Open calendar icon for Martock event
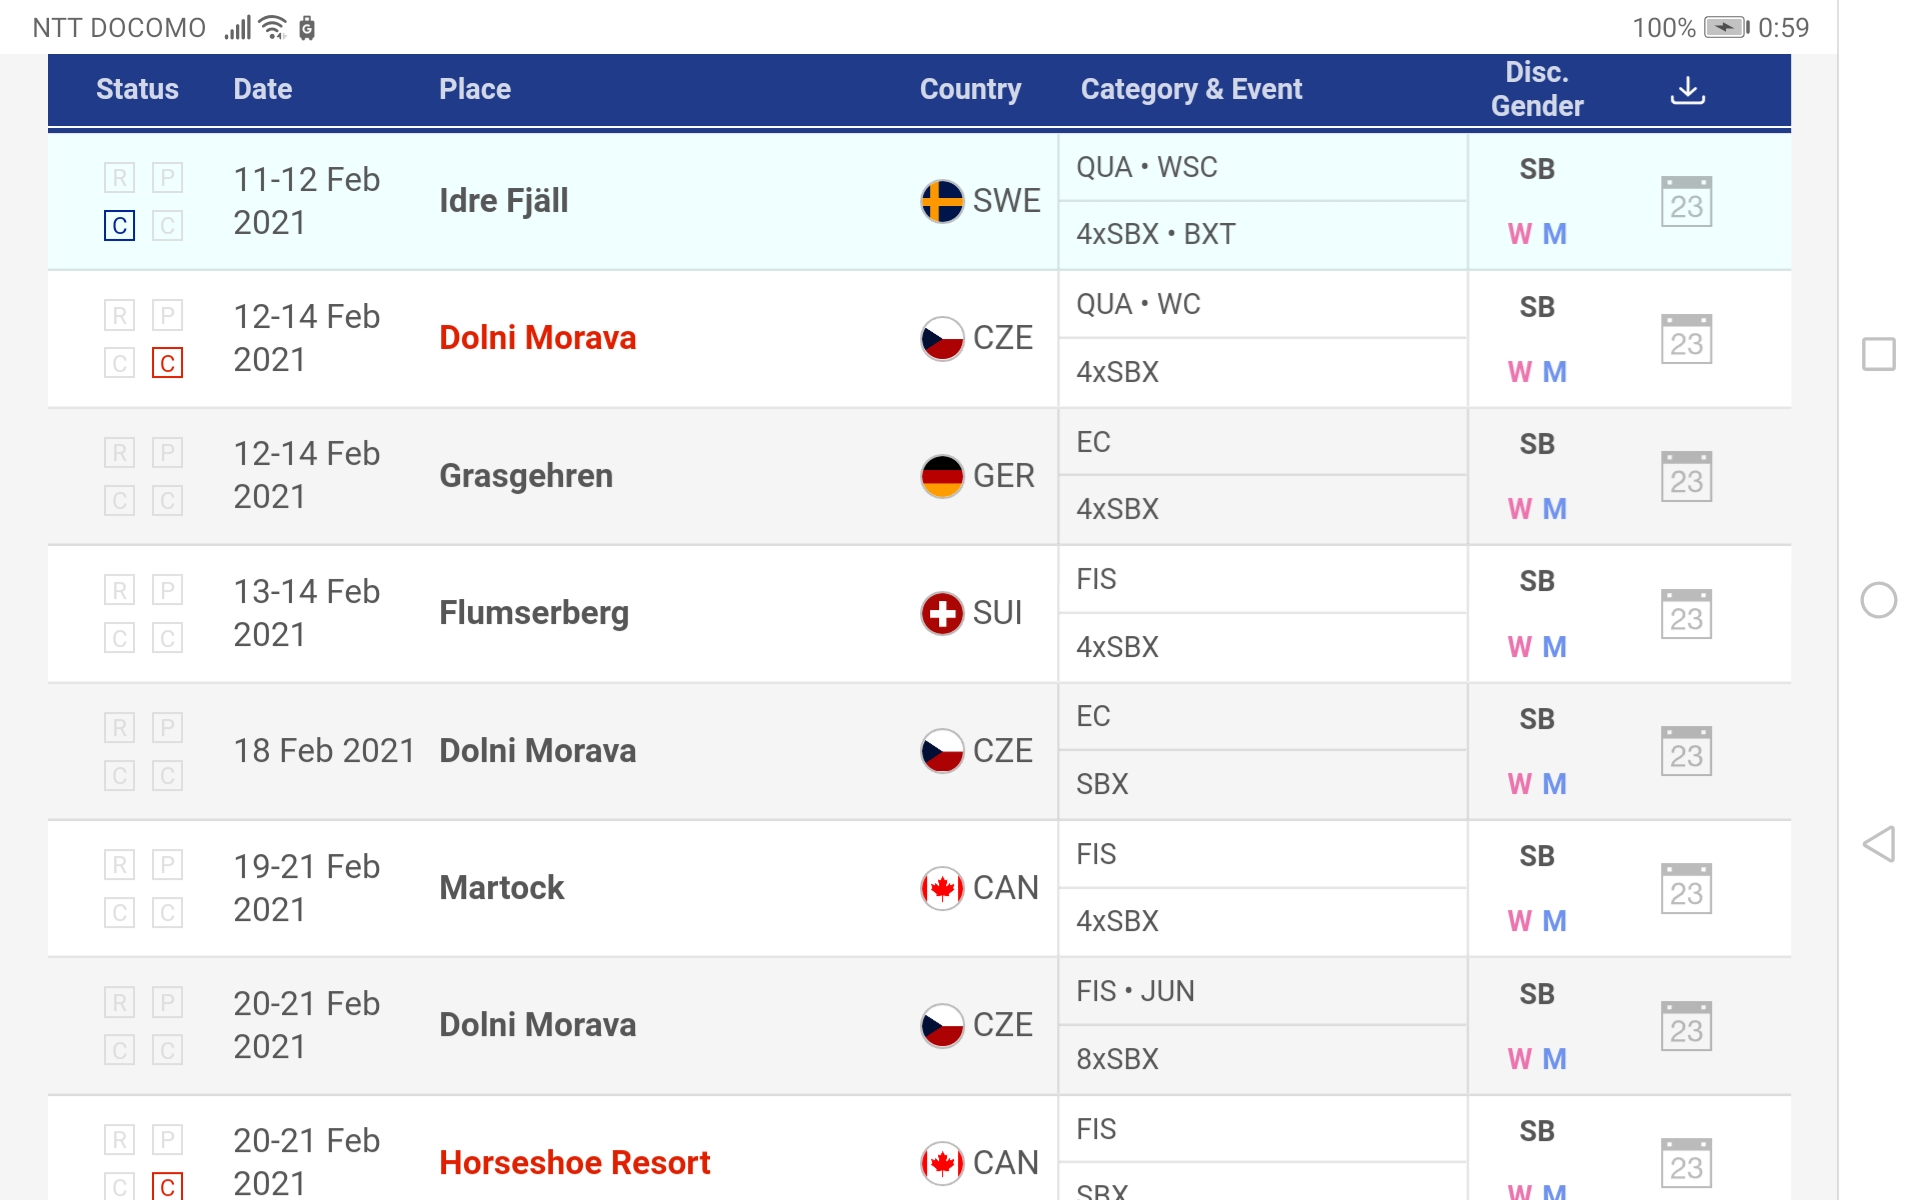The height and width of the screenshot is (1200, 1920). [x=1686, y=889]
